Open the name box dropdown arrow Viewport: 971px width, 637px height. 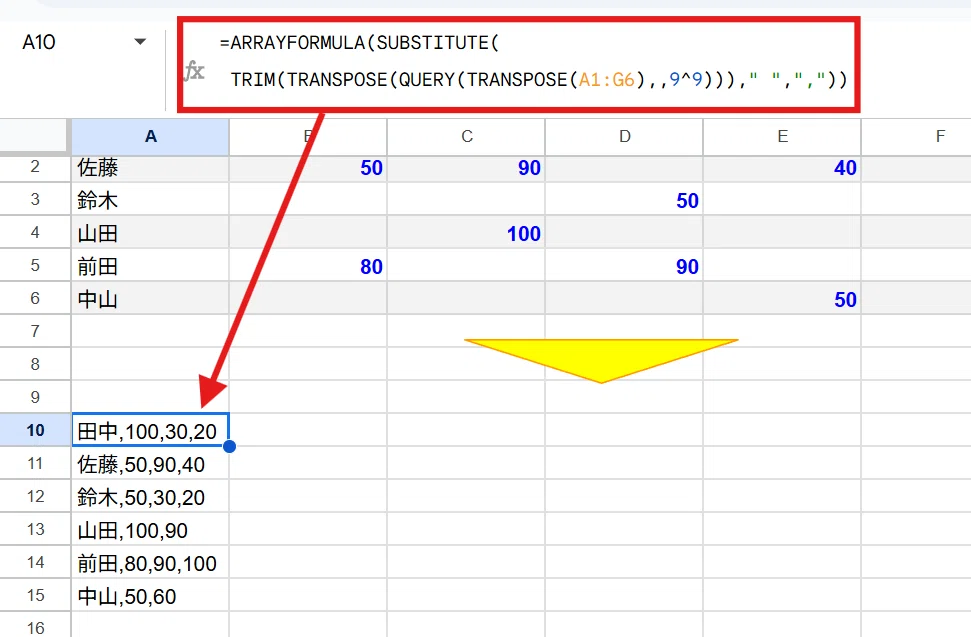140,42
